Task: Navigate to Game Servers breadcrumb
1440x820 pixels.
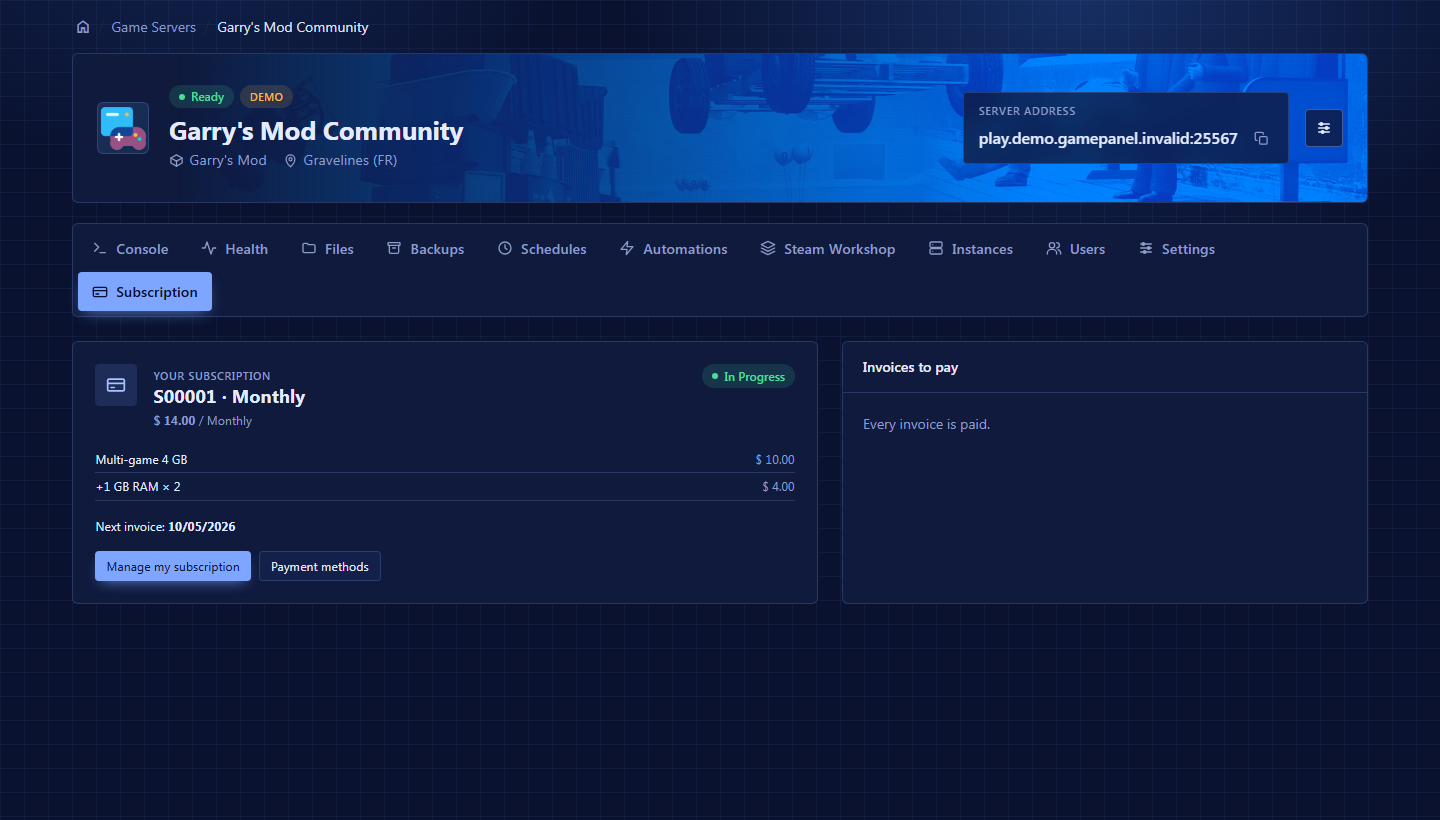Action: tap(154, 27)
